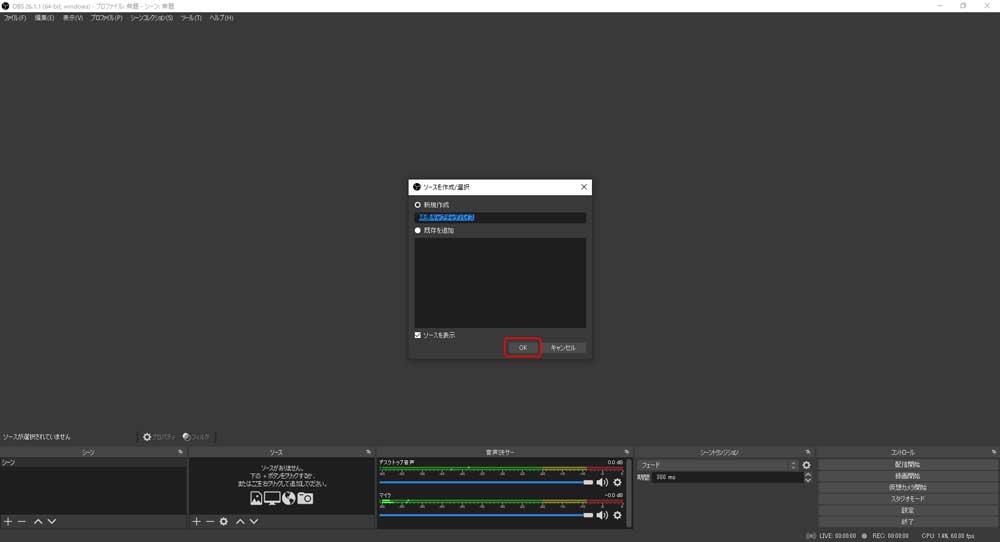Click キャンセル in the source dialog
The image size is (1000, 542).
563,348
